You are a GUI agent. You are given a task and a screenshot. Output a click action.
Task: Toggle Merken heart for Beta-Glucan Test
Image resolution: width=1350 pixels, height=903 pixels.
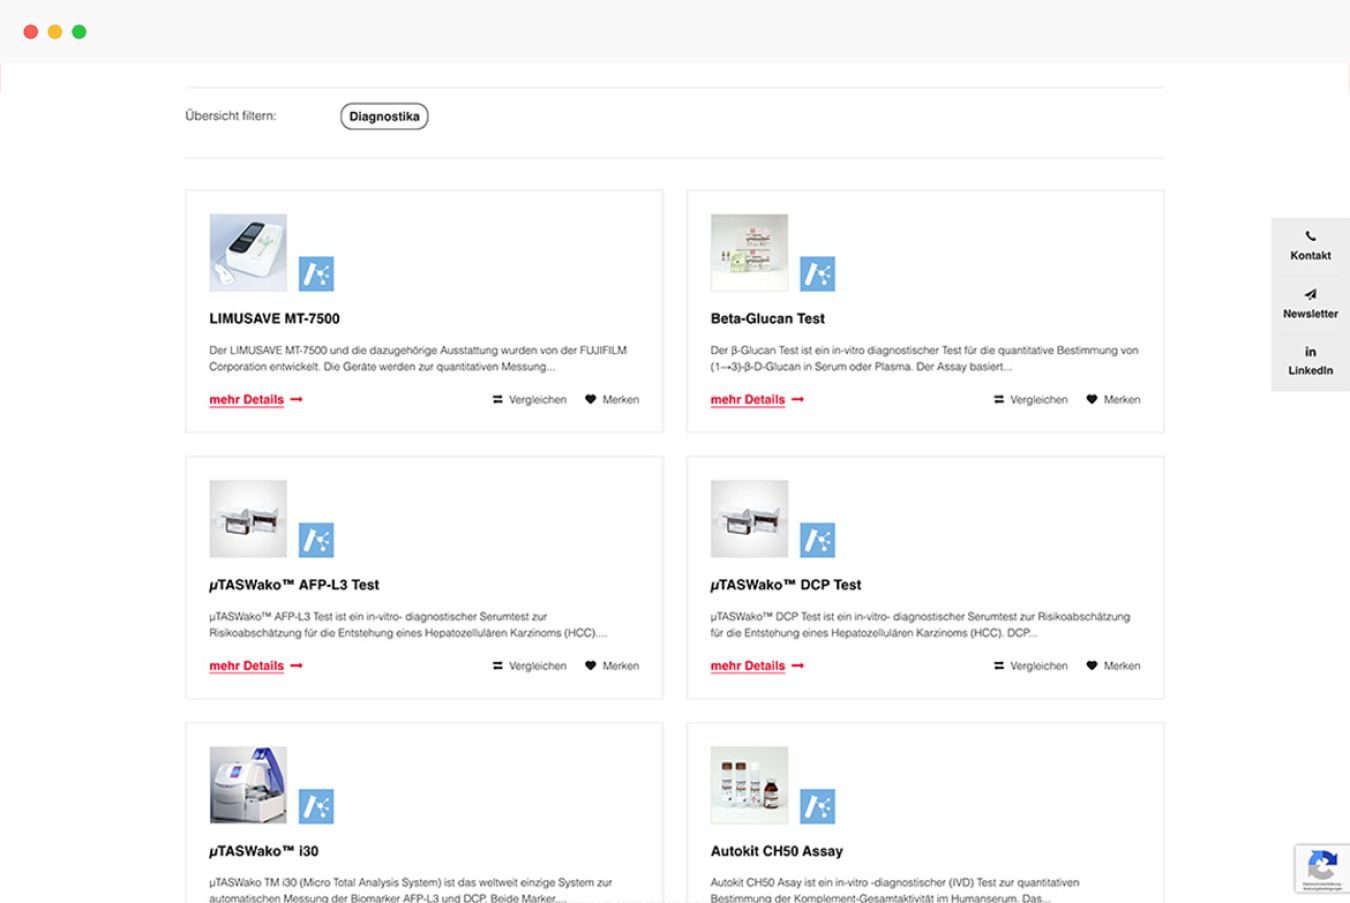click(1092, 400)
